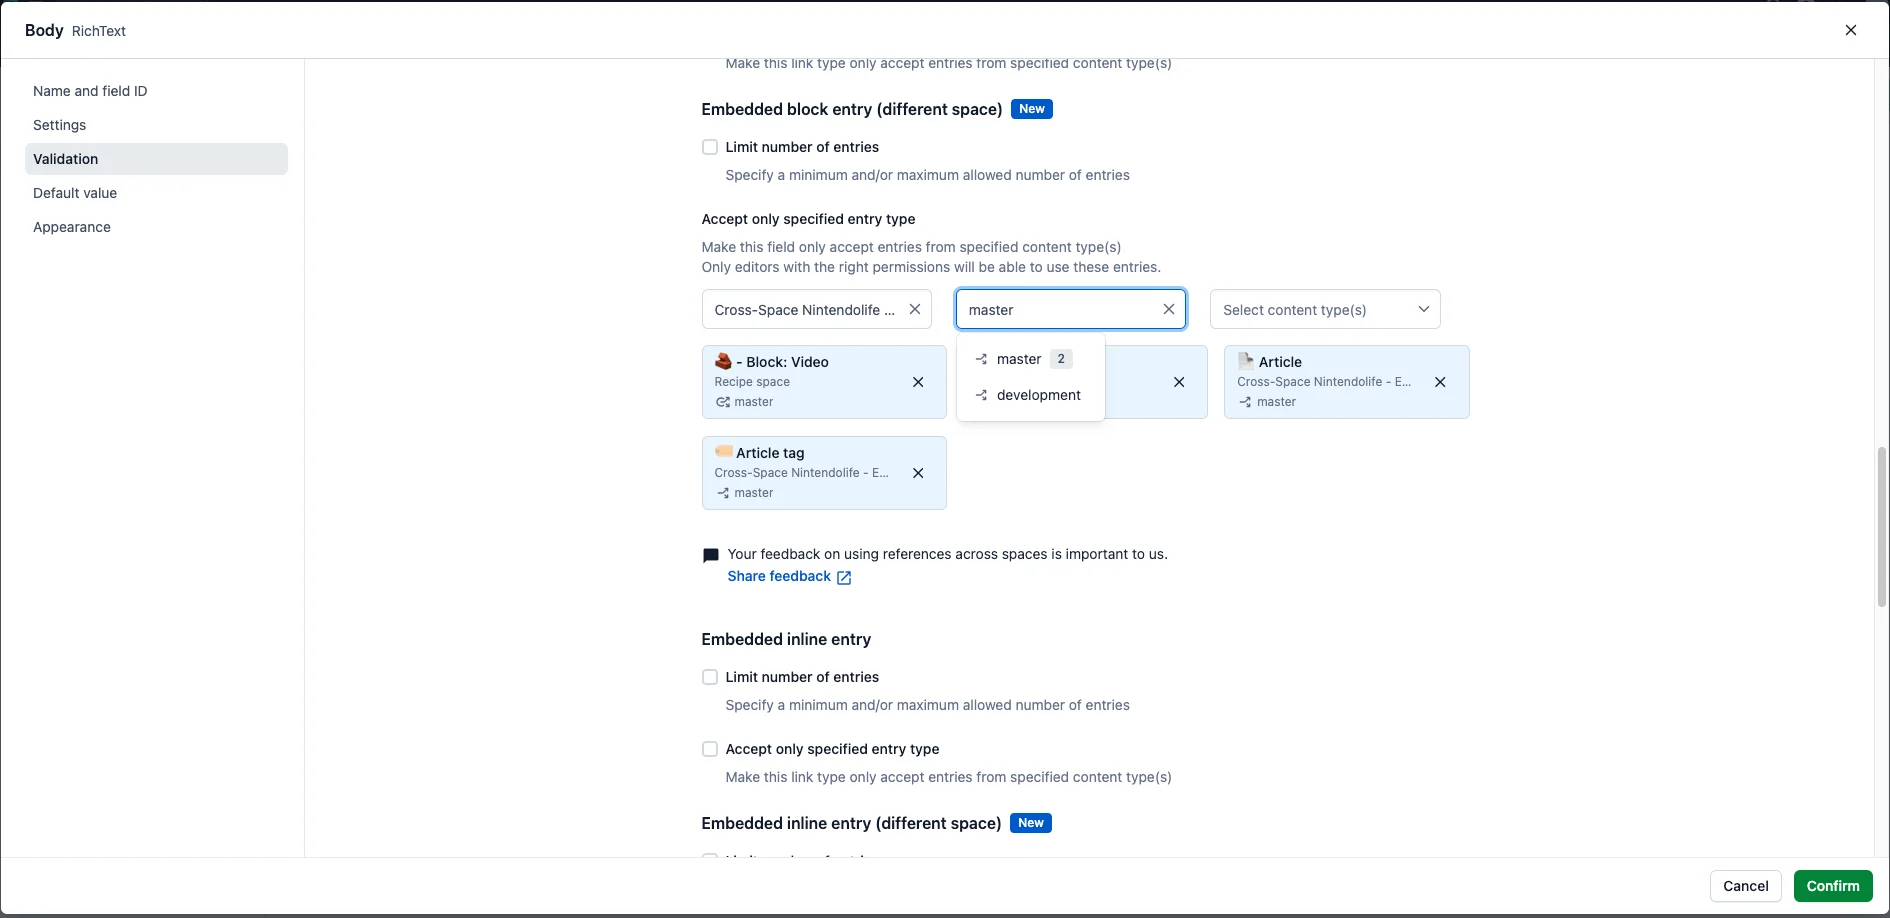Click the Block: Video emoji icon

(x=723, y=361)
